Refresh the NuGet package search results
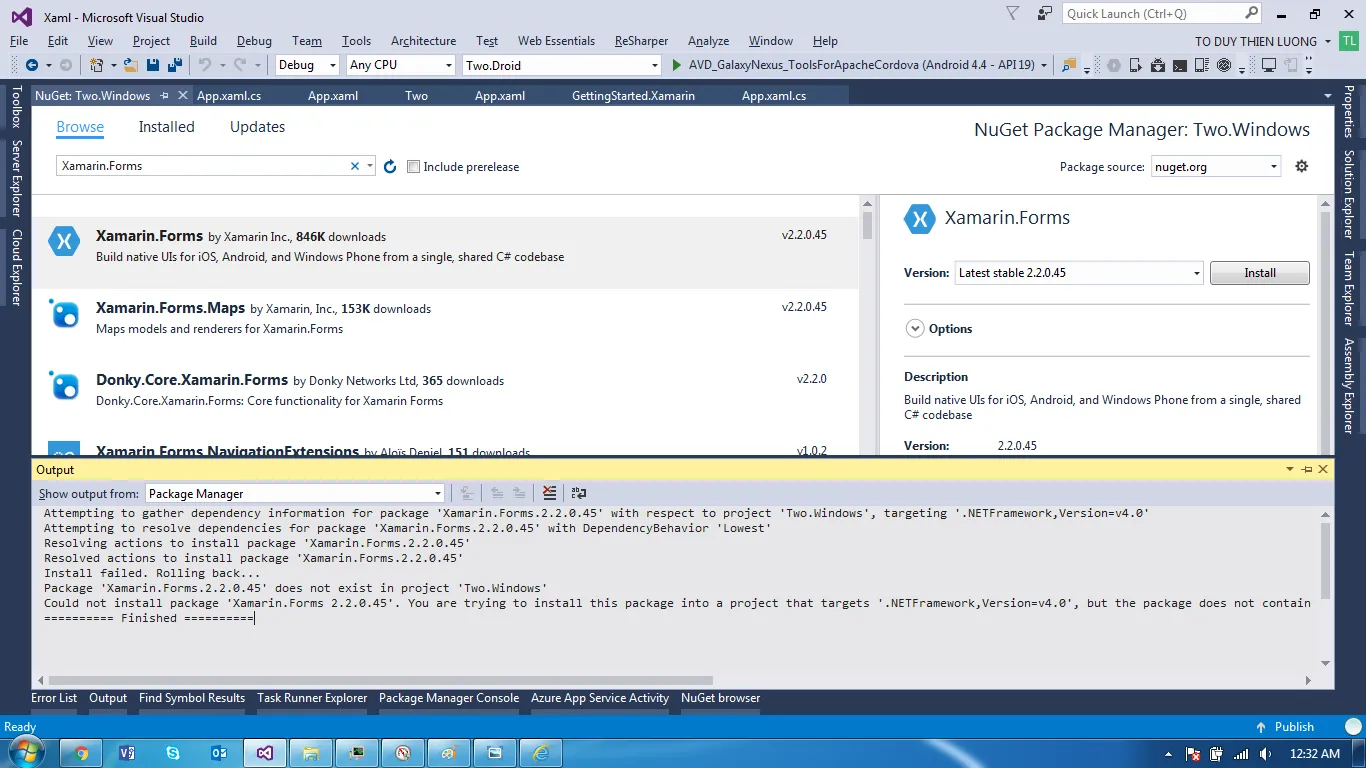1366x768 pixels. [x=390, y=166]
